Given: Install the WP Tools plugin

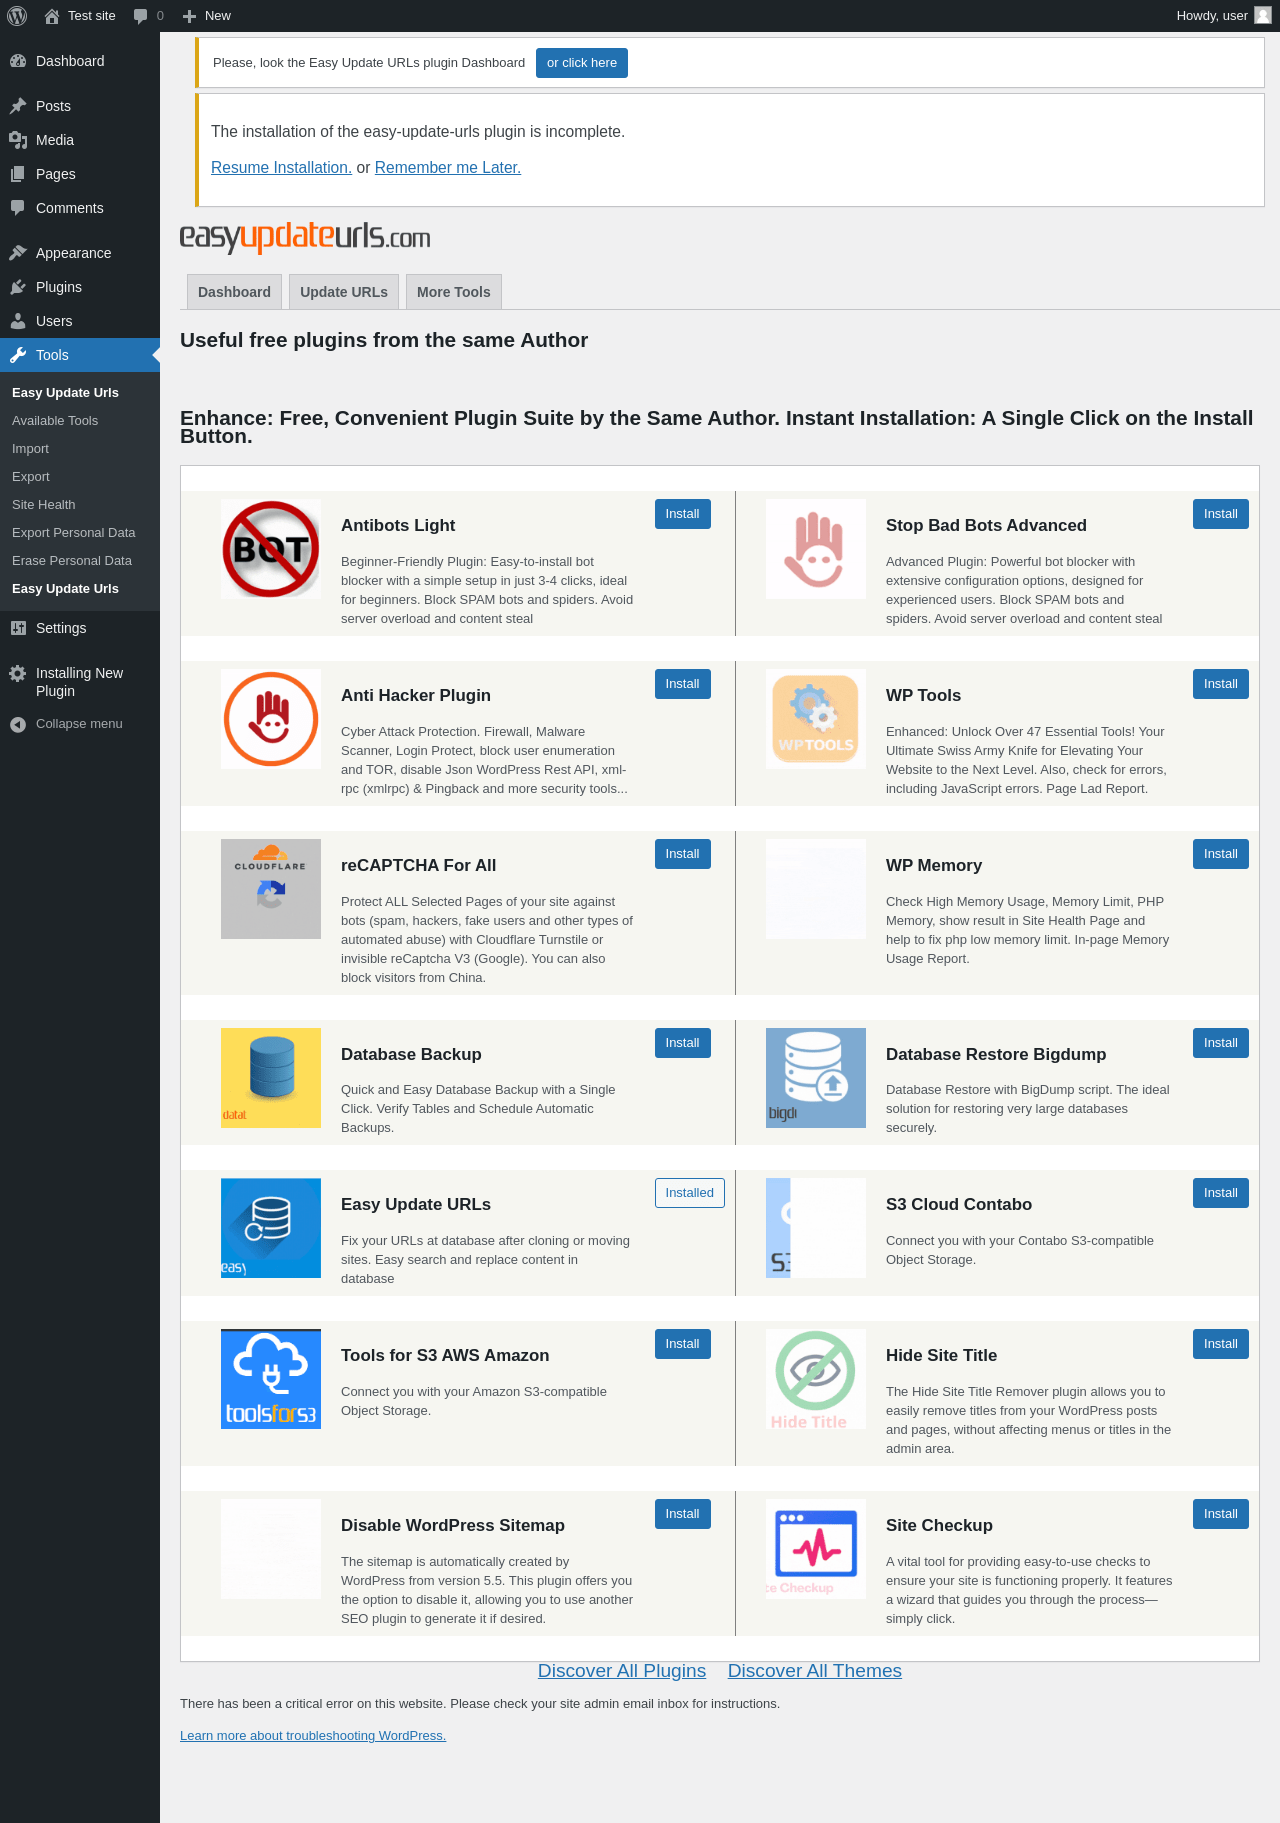Looking at the screenshot, I should pyautogui.click(x=1221, y=684).
